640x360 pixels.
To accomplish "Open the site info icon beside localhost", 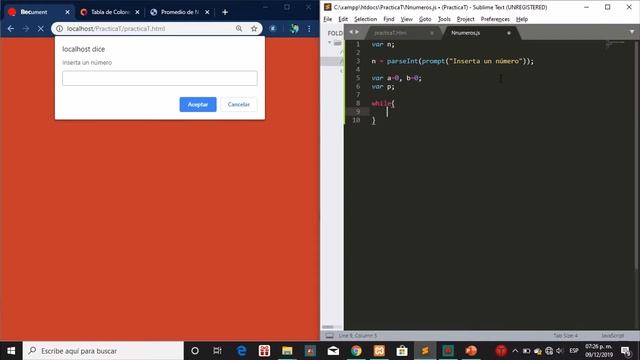I will click(60, 29).
